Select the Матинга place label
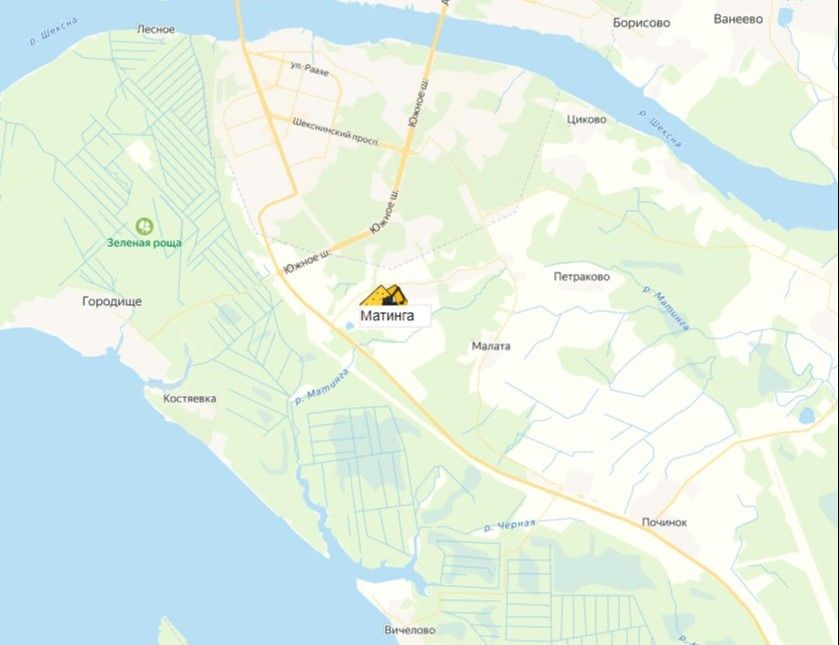The image size is (839, 645). click(387, 316)
